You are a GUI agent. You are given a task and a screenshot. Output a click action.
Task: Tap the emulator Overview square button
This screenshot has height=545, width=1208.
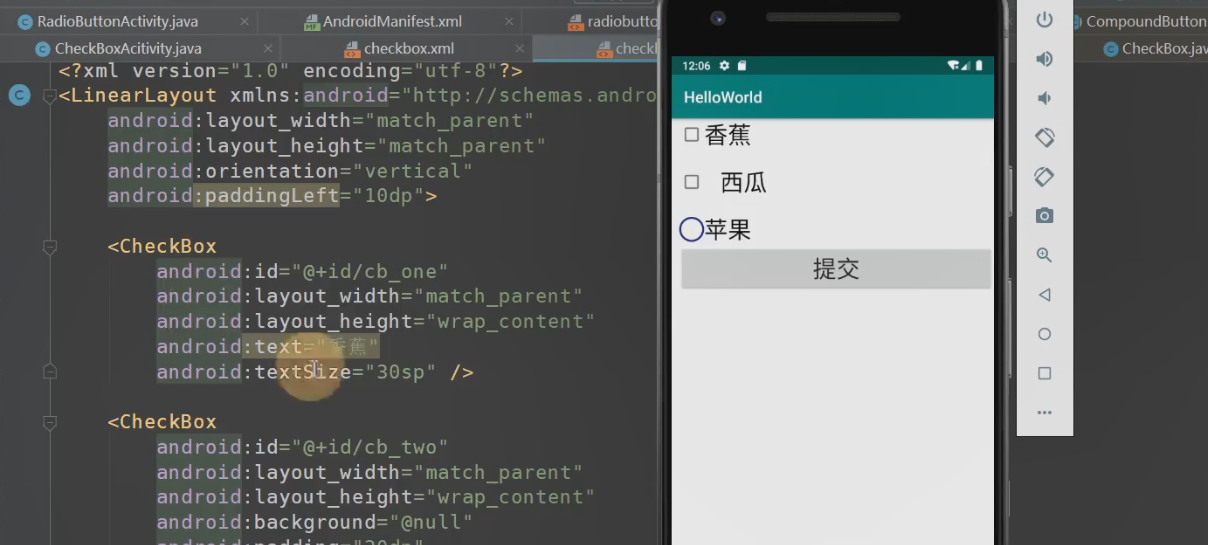1044,373
